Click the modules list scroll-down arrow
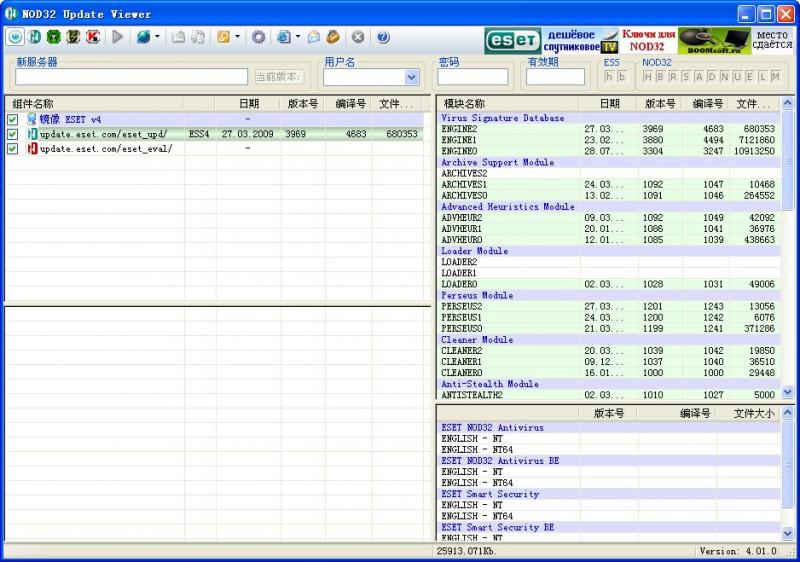 click(x=787, y=392)
